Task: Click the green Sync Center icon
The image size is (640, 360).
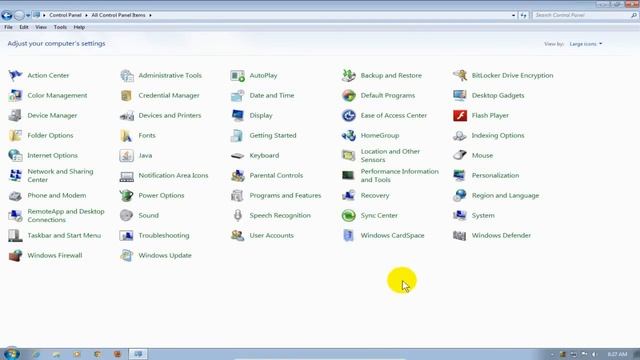Action: pos(349,216)
